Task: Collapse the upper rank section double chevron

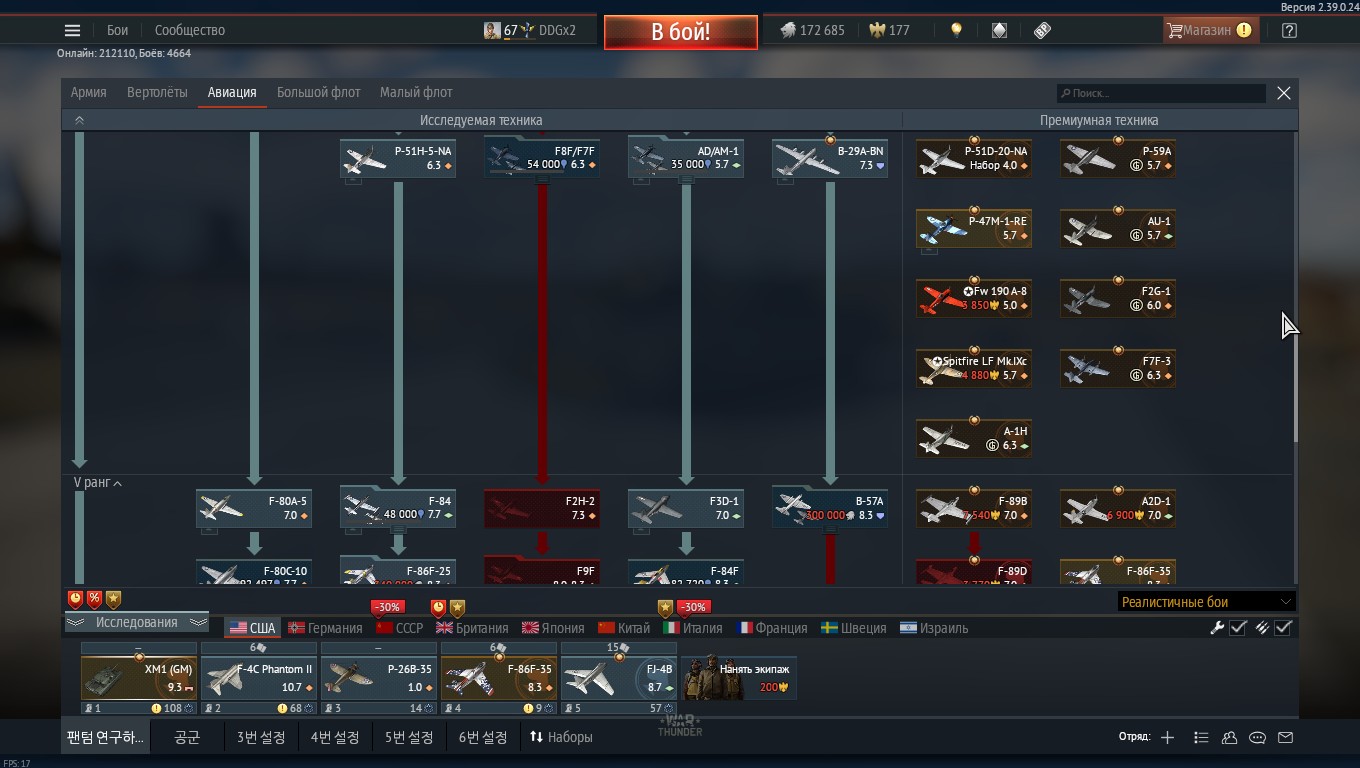Action: (x=79, y=120)
